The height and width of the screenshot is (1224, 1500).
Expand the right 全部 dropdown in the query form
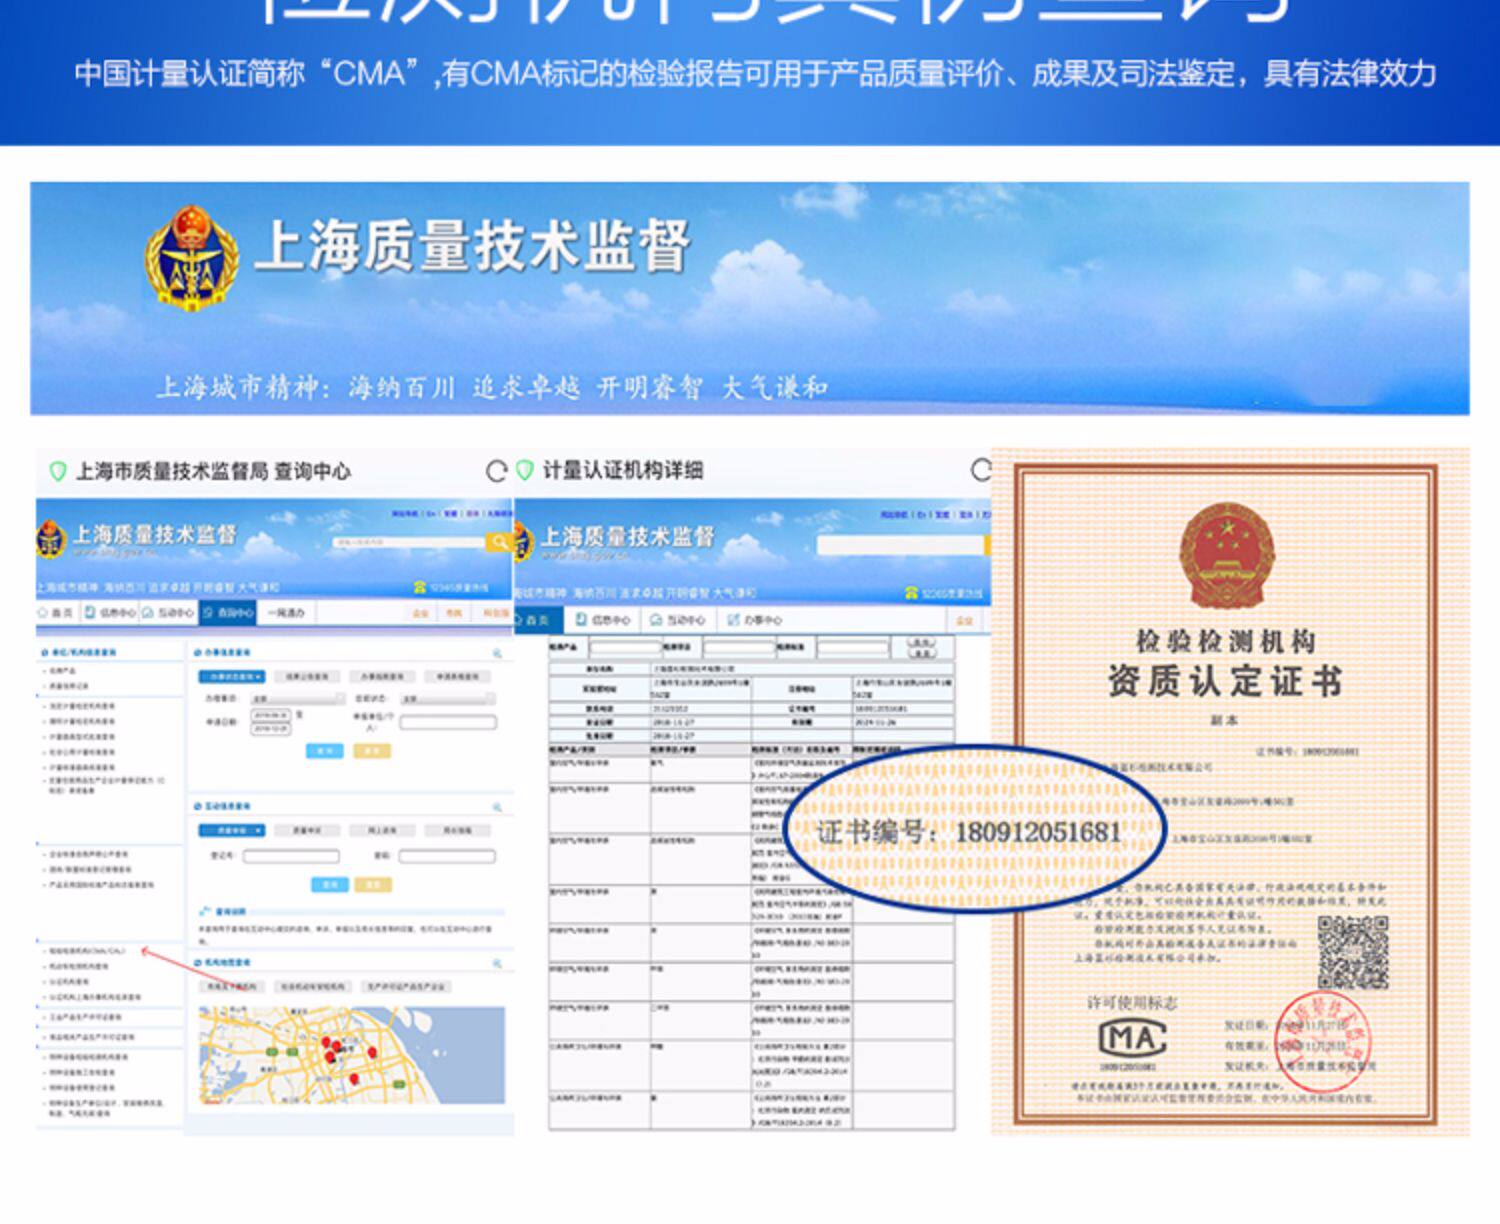pyautogui.click(x=448, y=698)
